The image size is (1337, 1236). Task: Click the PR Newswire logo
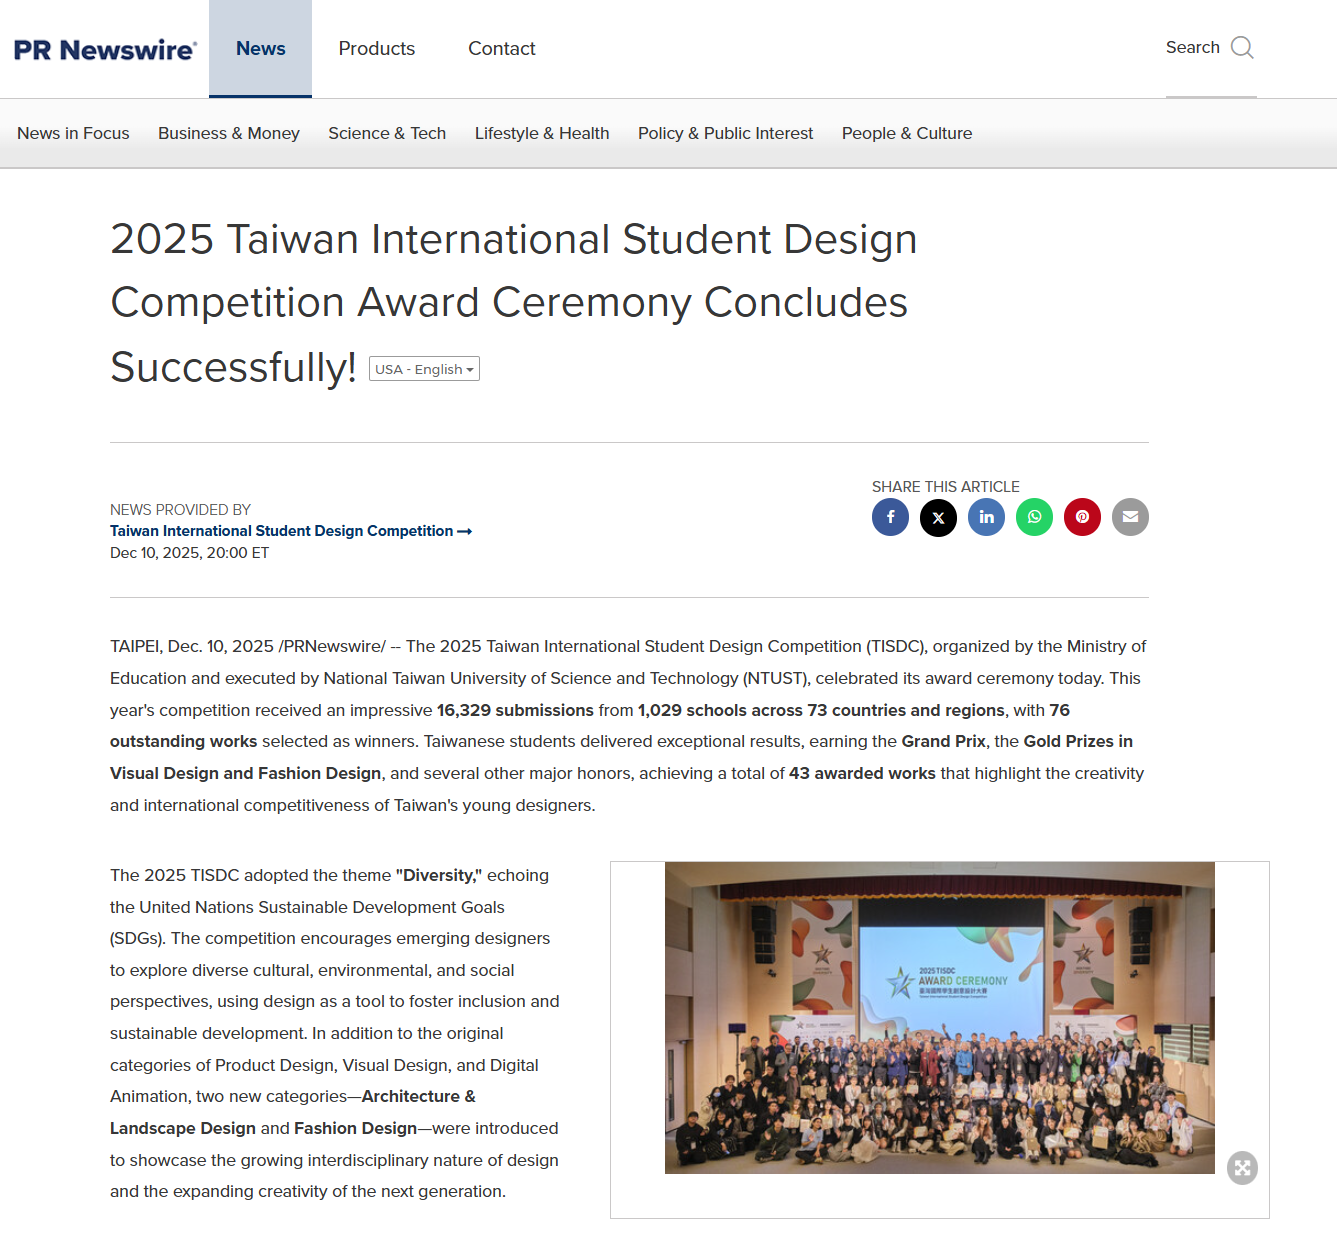105,49
